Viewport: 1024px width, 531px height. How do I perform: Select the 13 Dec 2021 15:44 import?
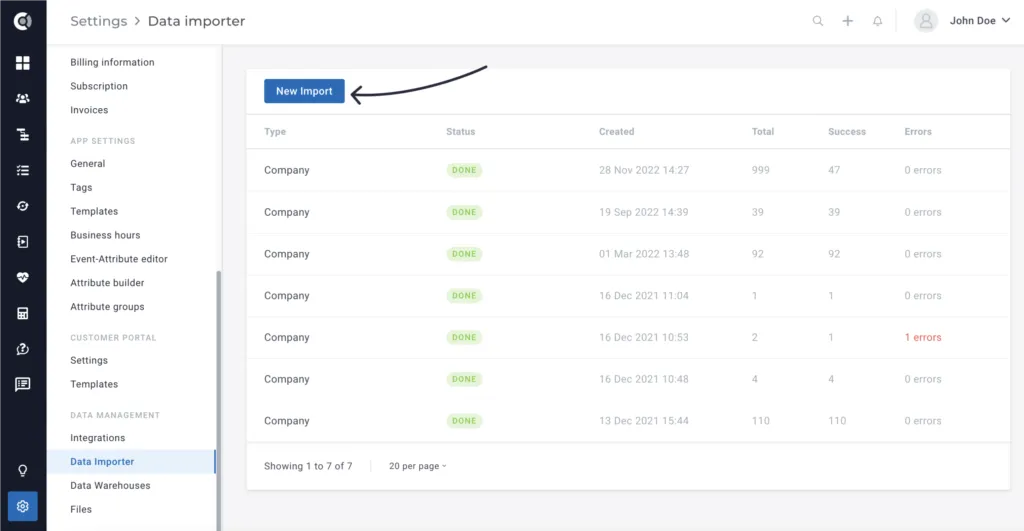628,421
